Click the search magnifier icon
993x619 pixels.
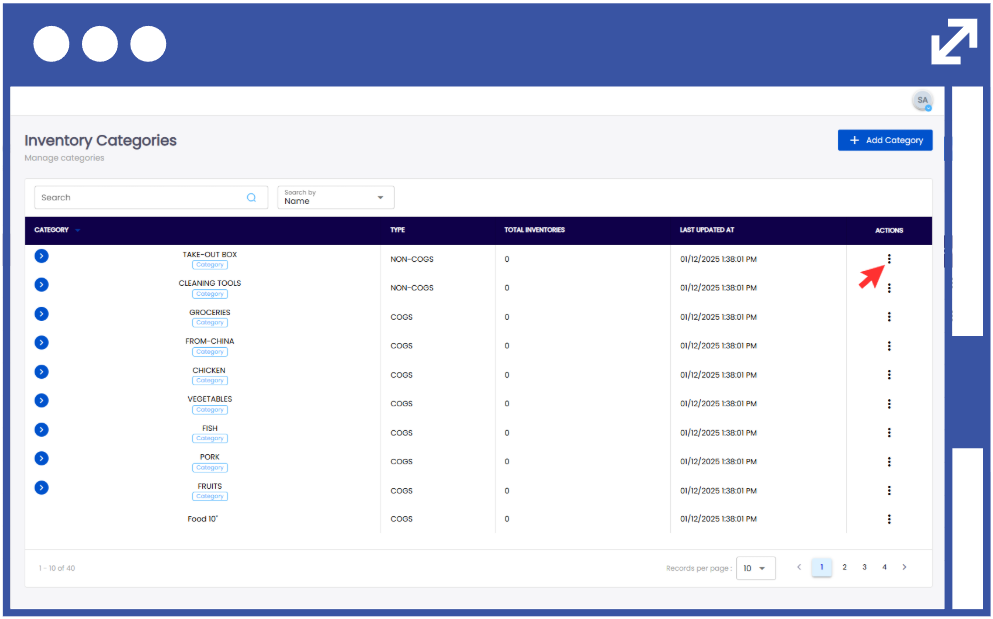click(251, 198)
